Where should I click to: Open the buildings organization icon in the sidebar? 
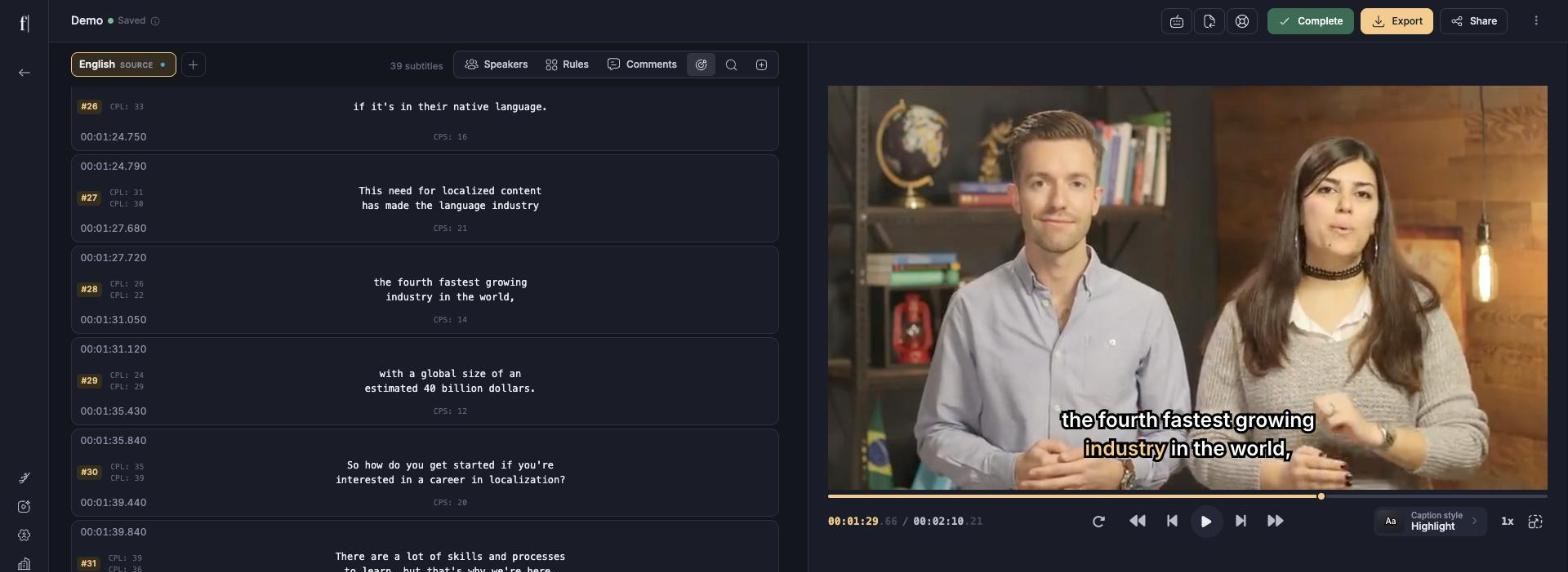(24, 563)
